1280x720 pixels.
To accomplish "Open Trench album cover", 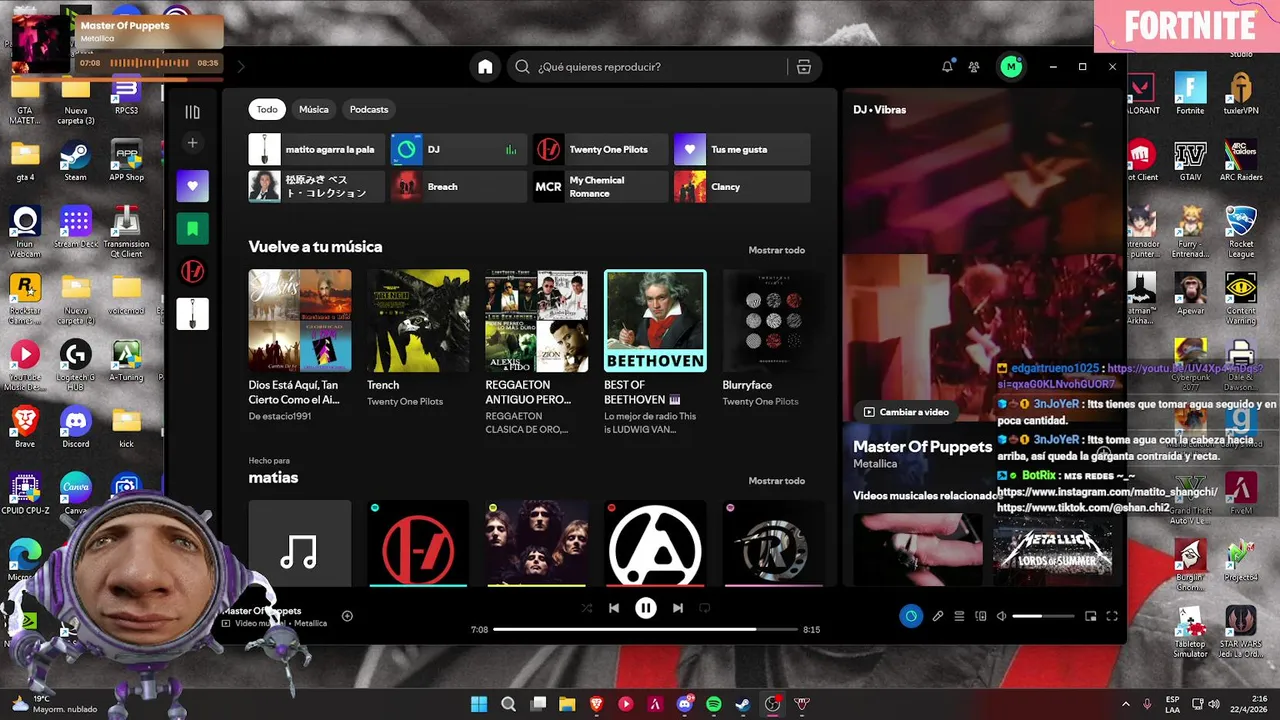I will 418,321.
